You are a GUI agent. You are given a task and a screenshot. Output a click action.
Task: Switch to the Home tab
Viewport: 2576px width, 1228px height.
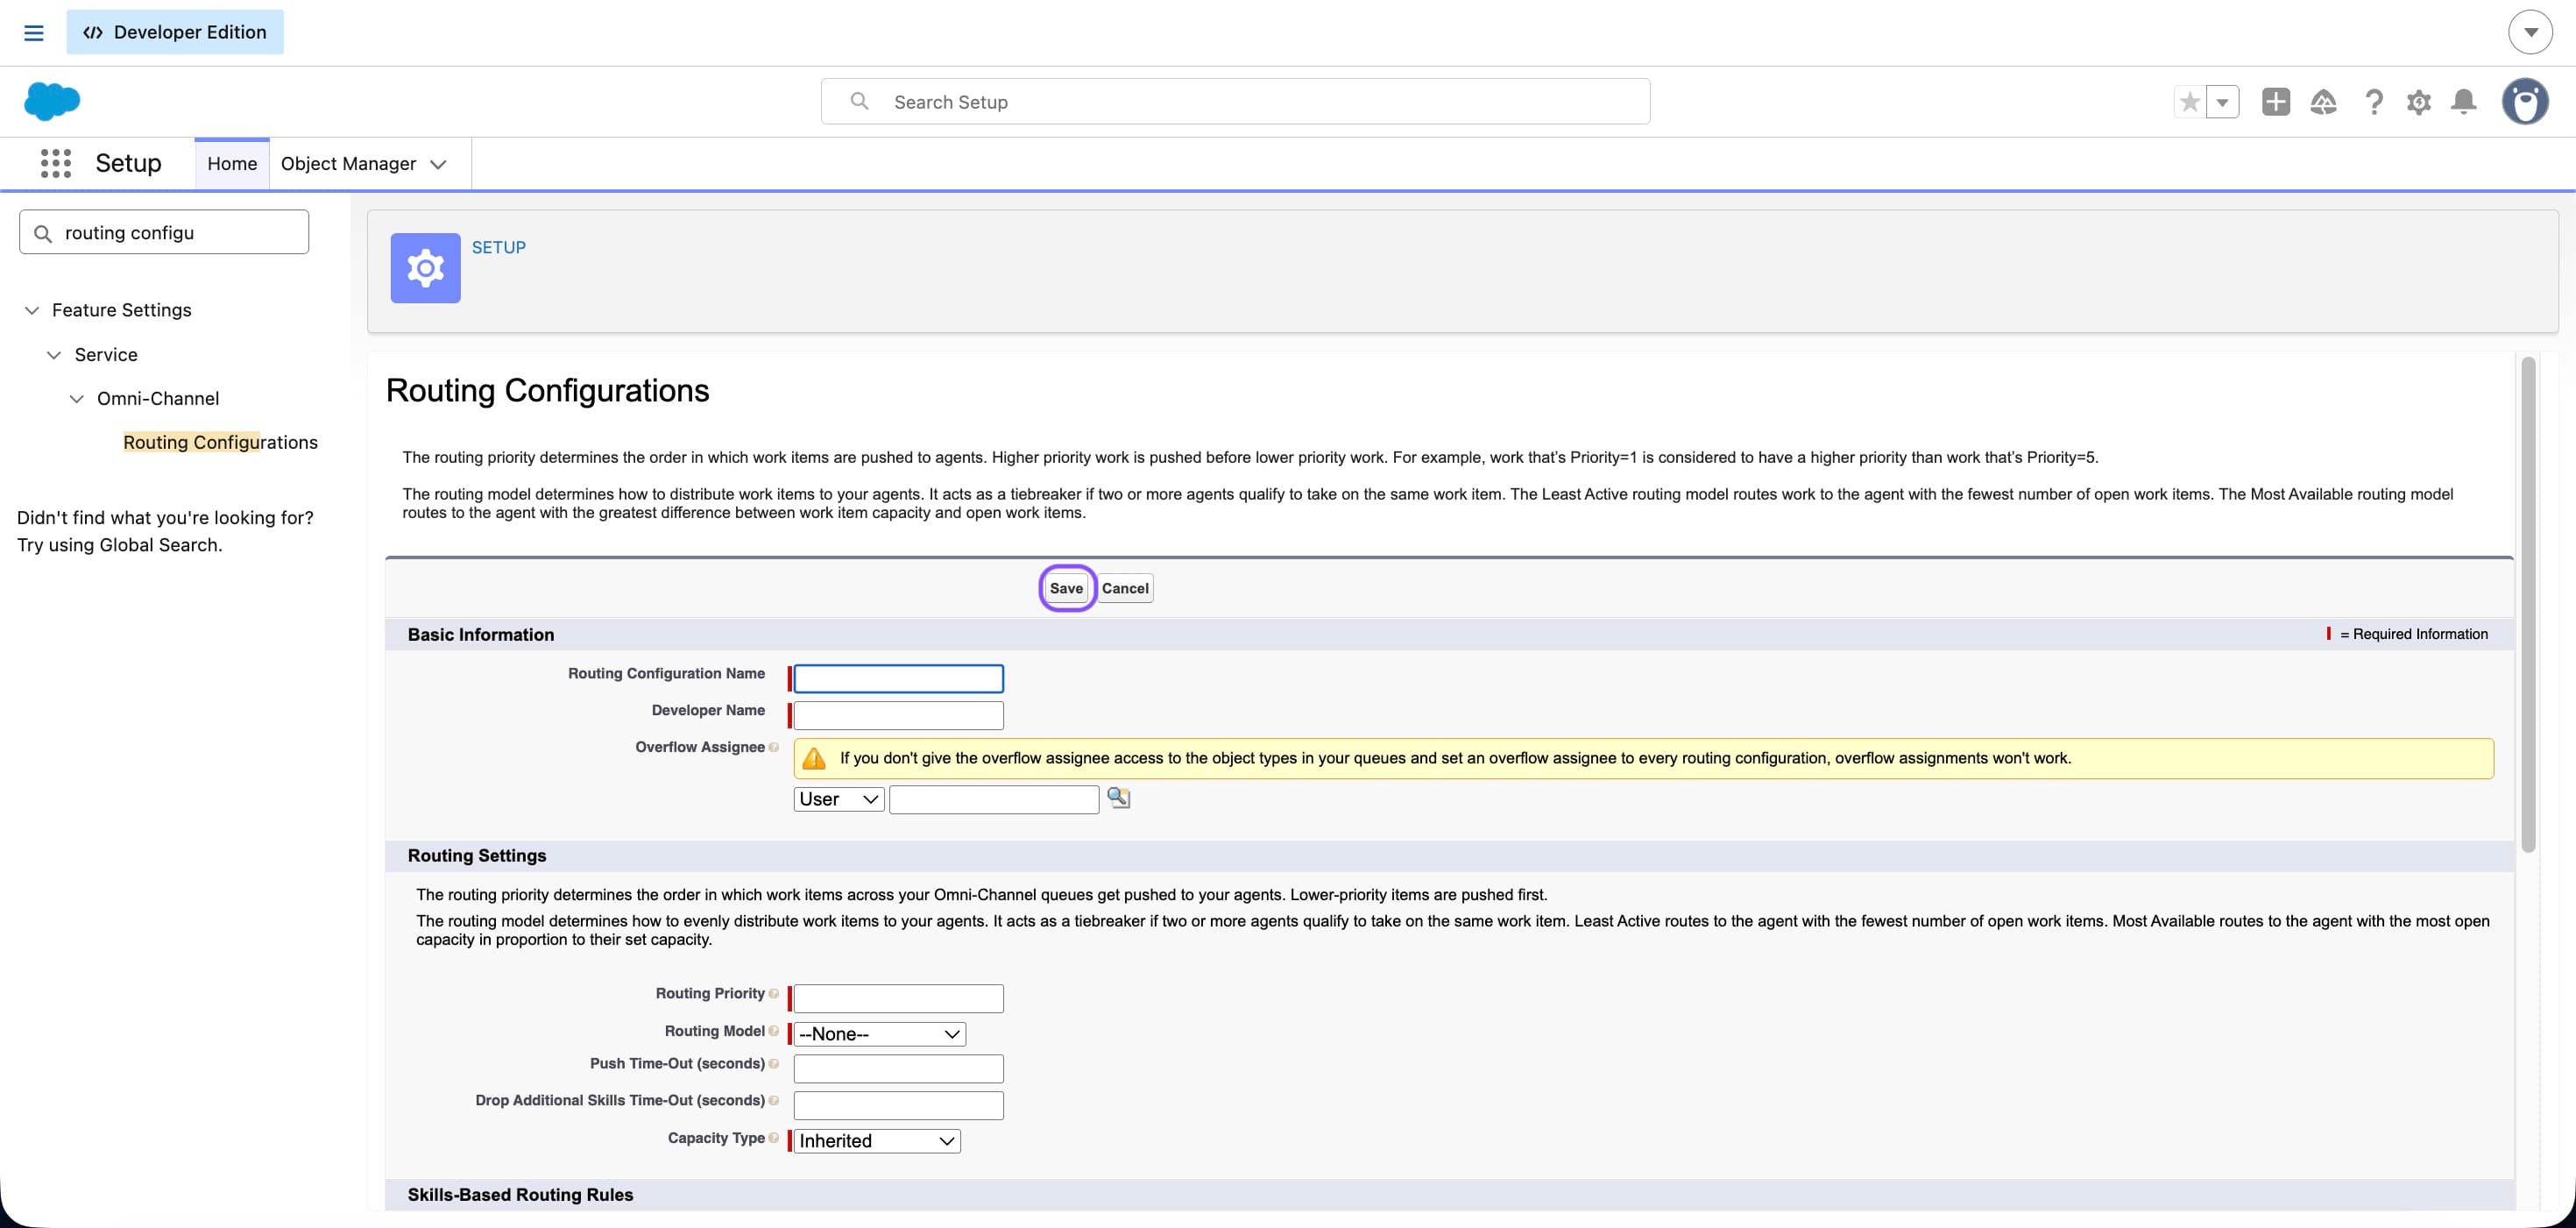tap(232, 163)
